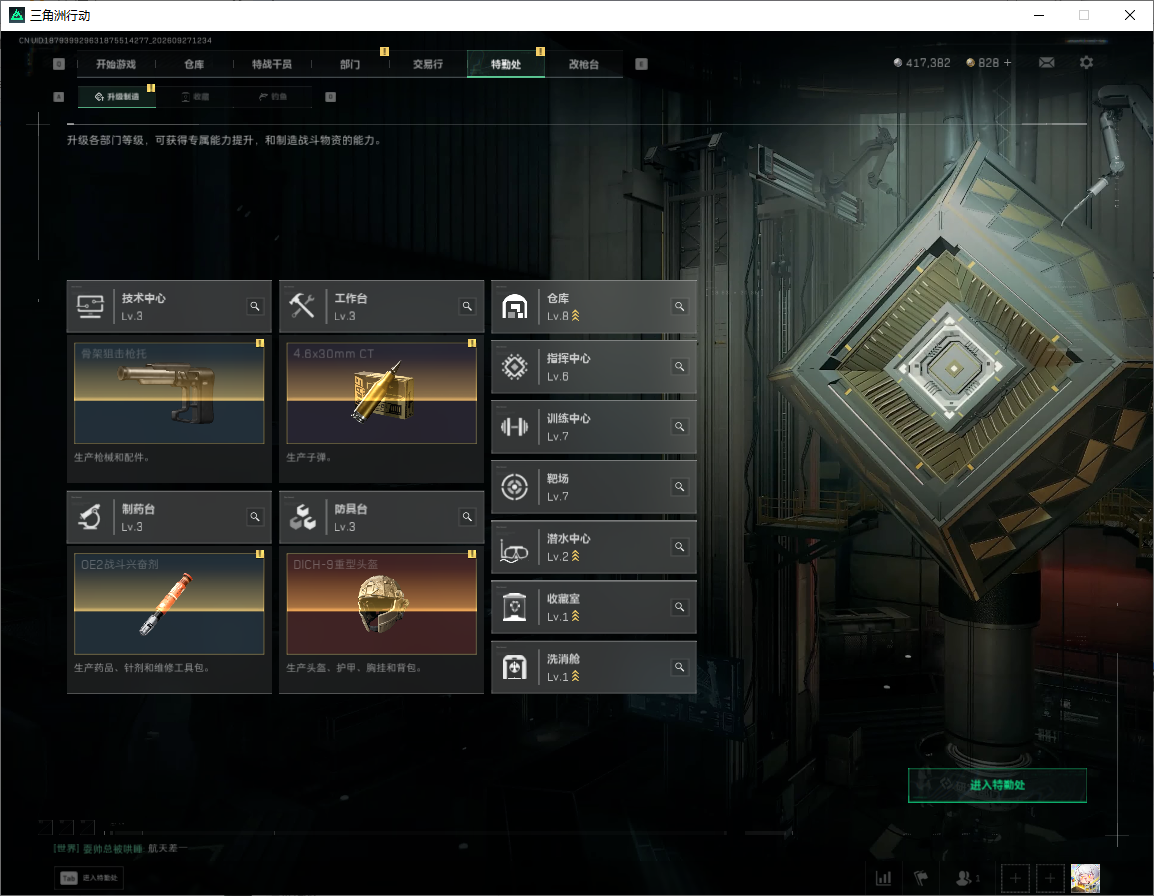Screen dimensions: 1154x896
Task: Inspect 训练中心 with its magnifier icon
Action: tap(679, 427)
